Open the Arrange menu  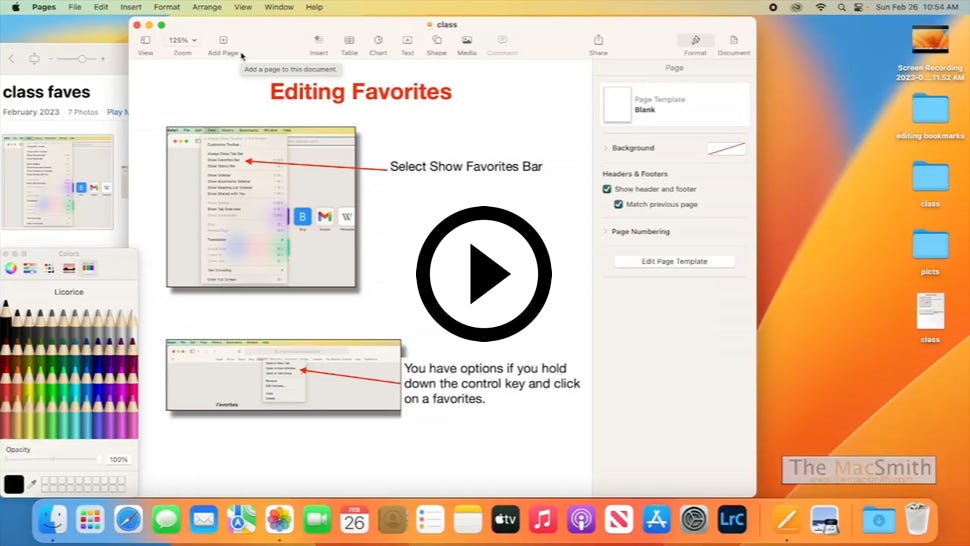click(207, 7)
